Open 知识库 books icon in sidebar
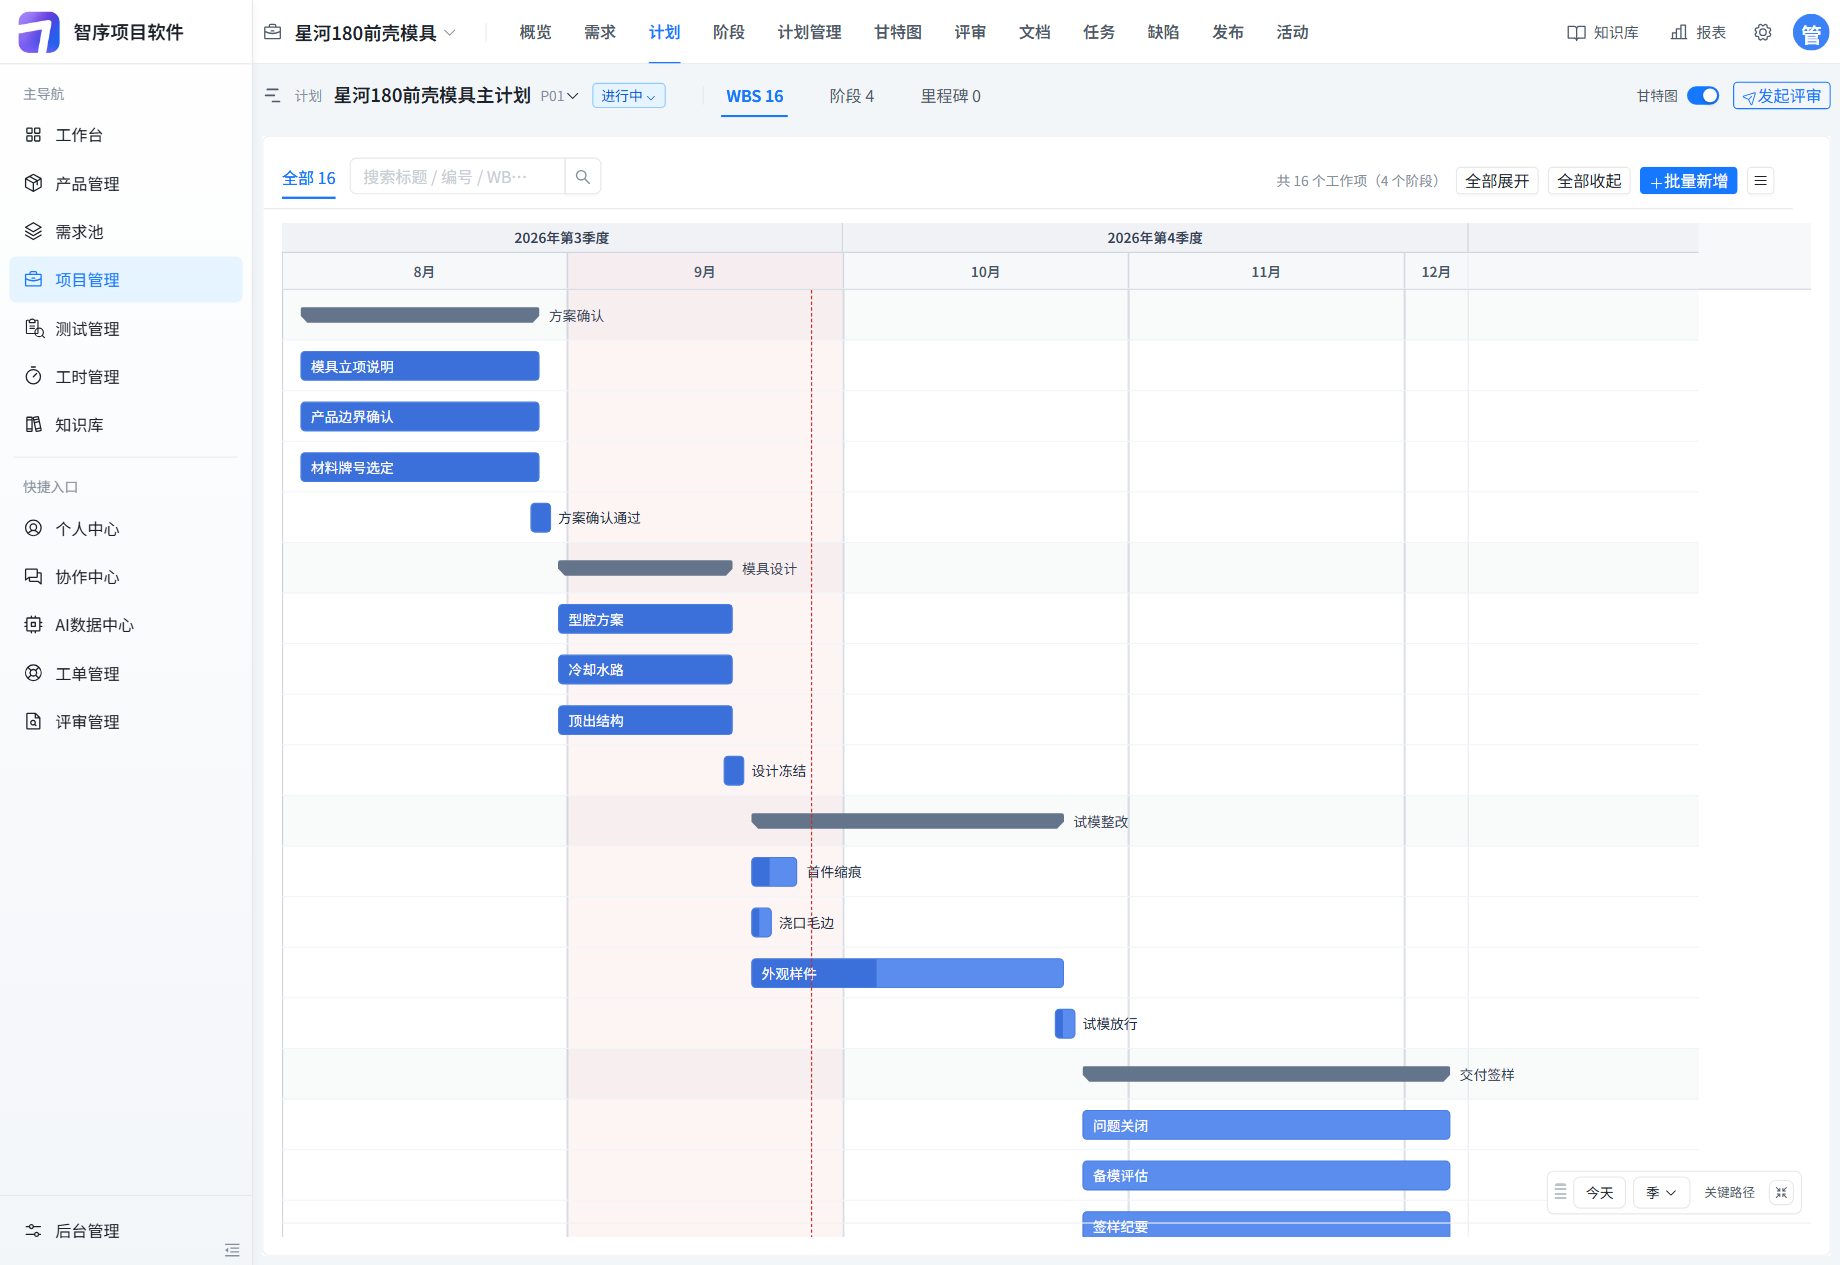The image size is (1840, 1265). point(33,424)
